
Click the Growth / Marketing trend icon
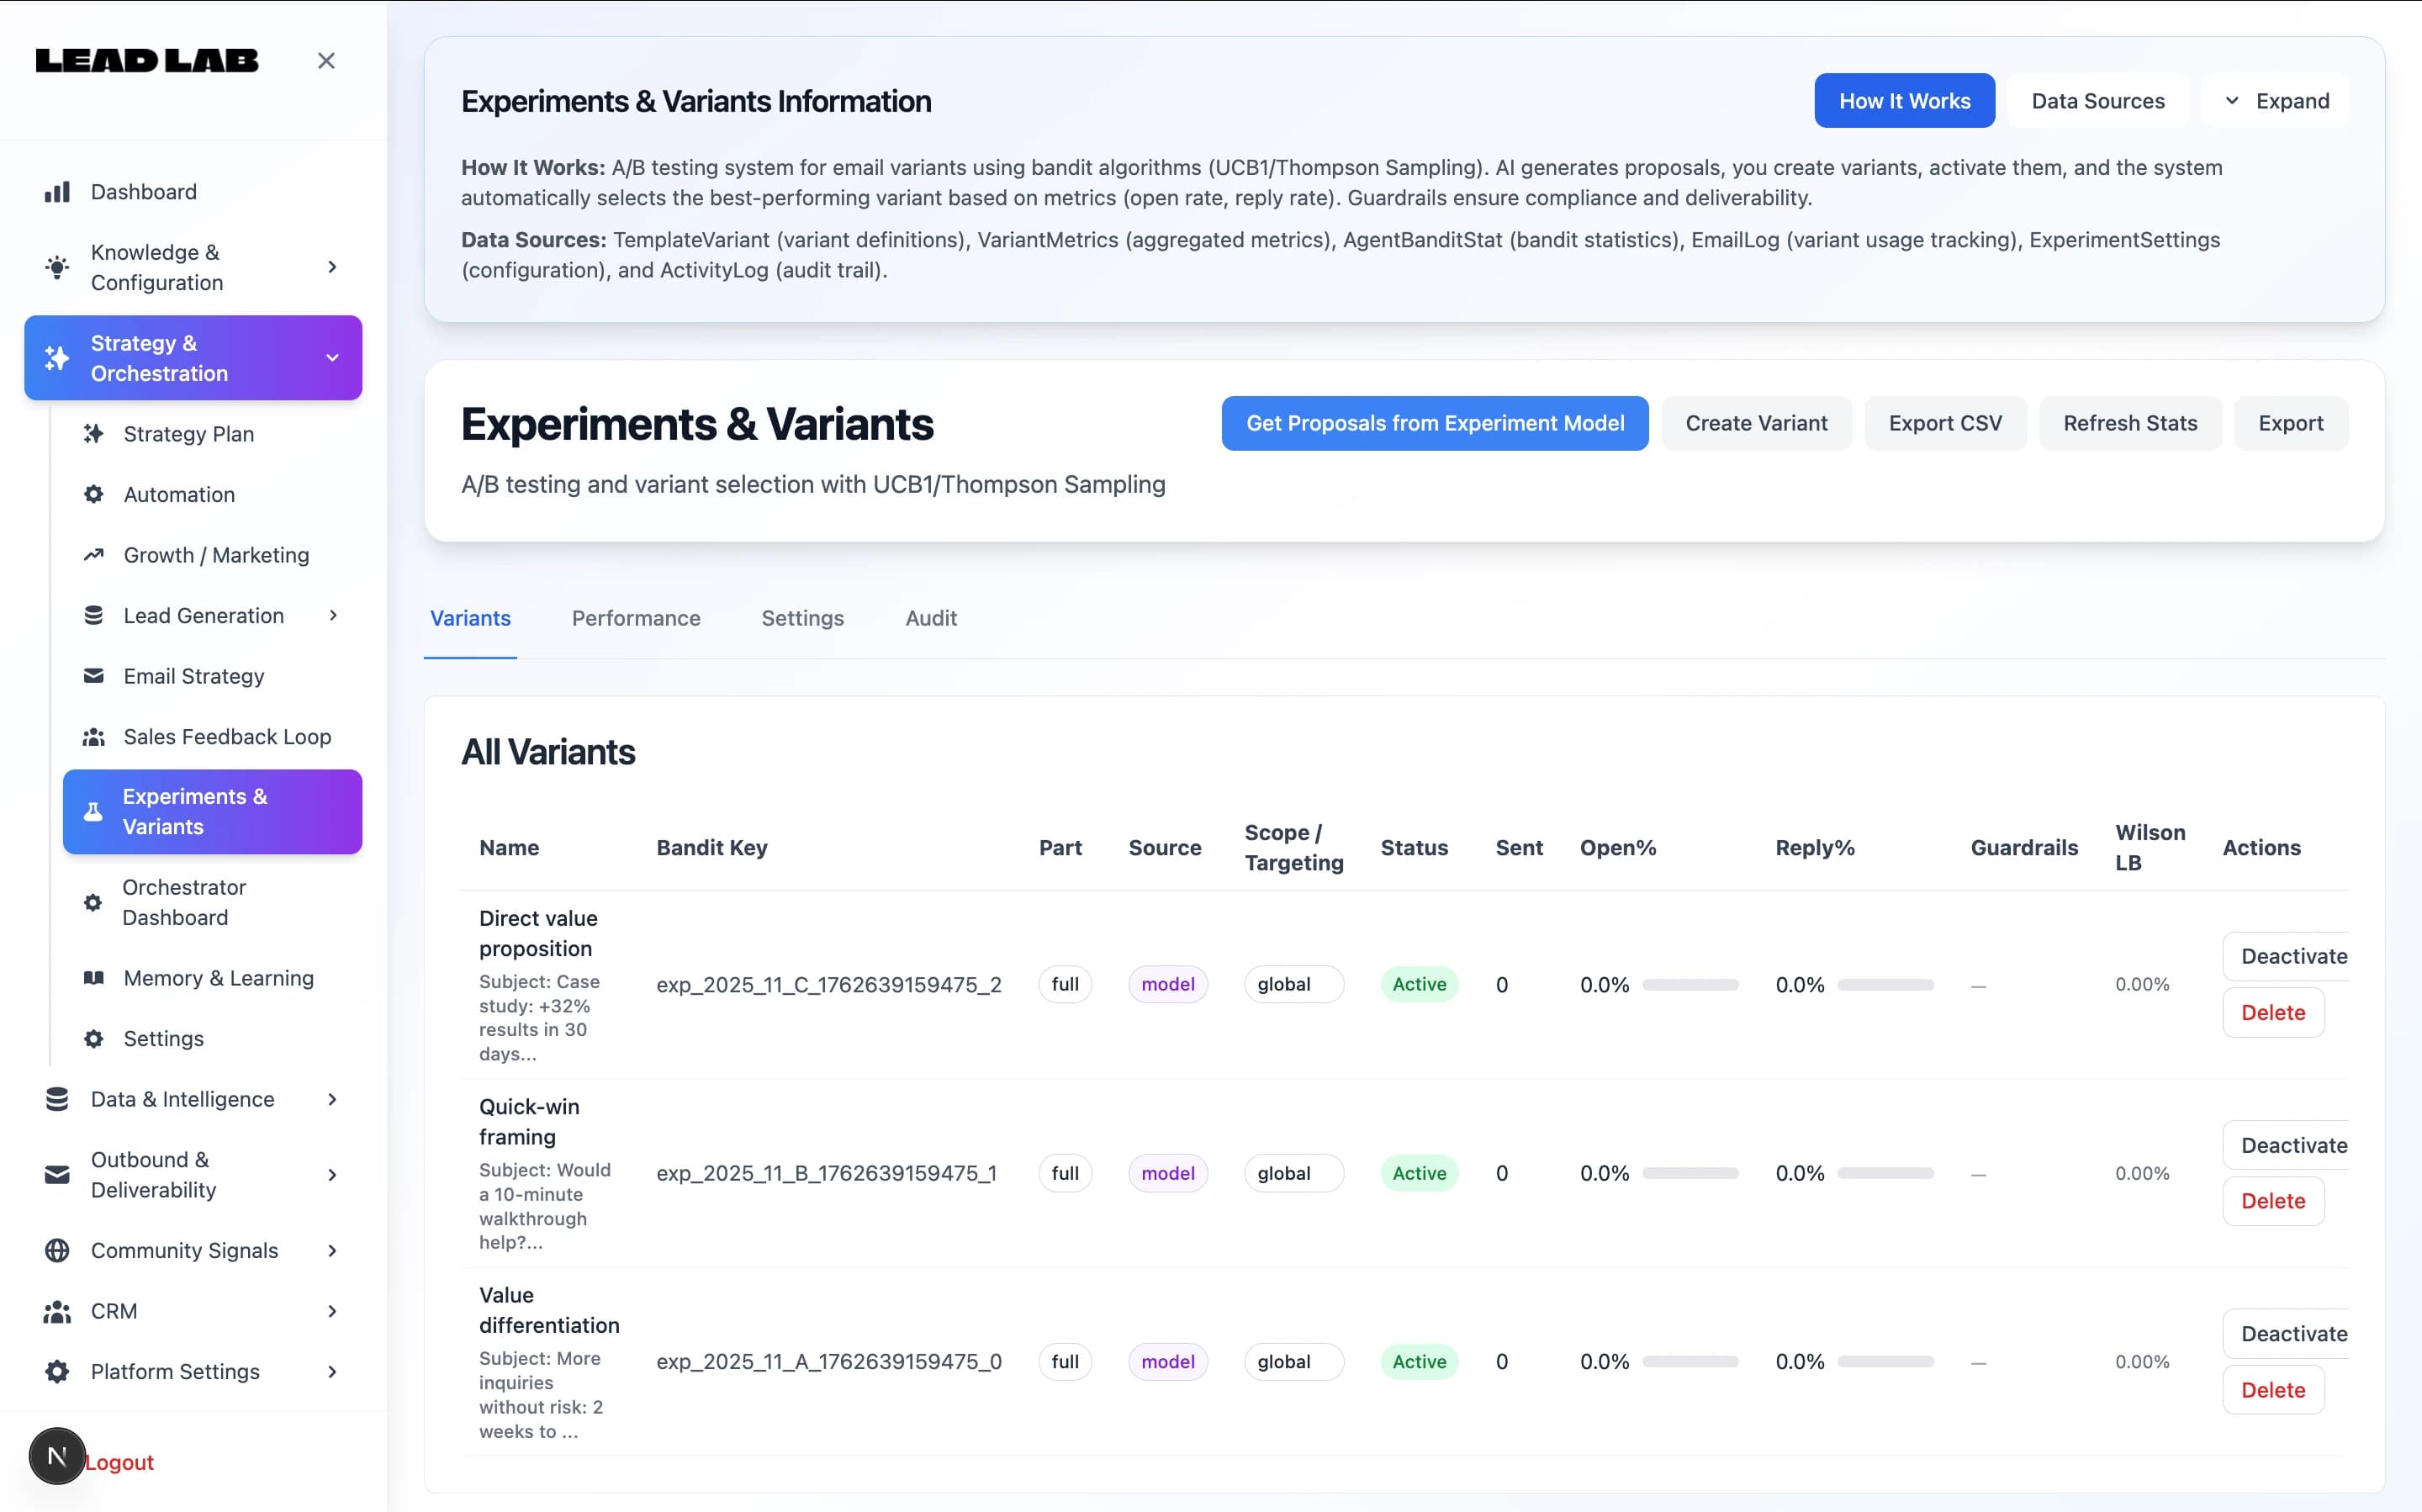(93, 555)
